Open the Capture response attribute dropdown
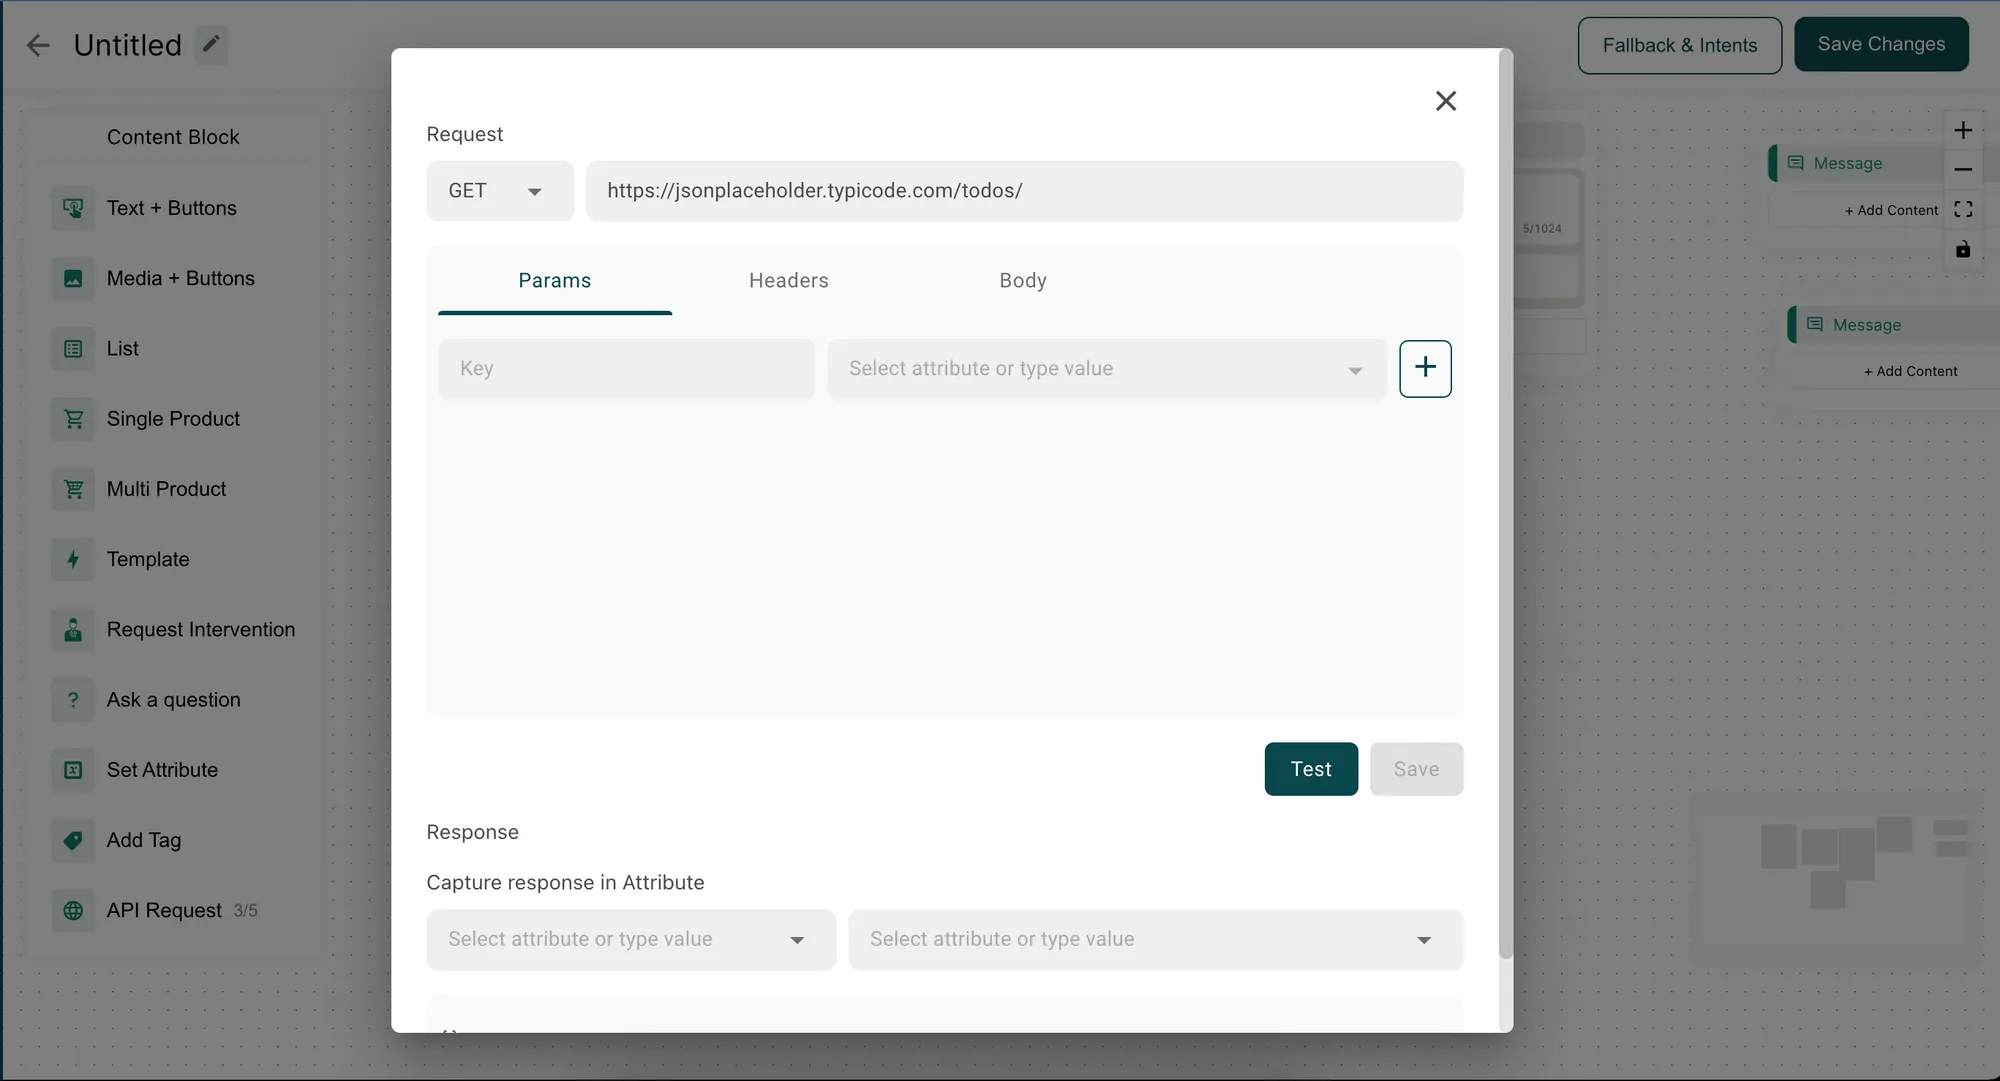This screenshot has height=1081, width=2000. click(630, 939)
